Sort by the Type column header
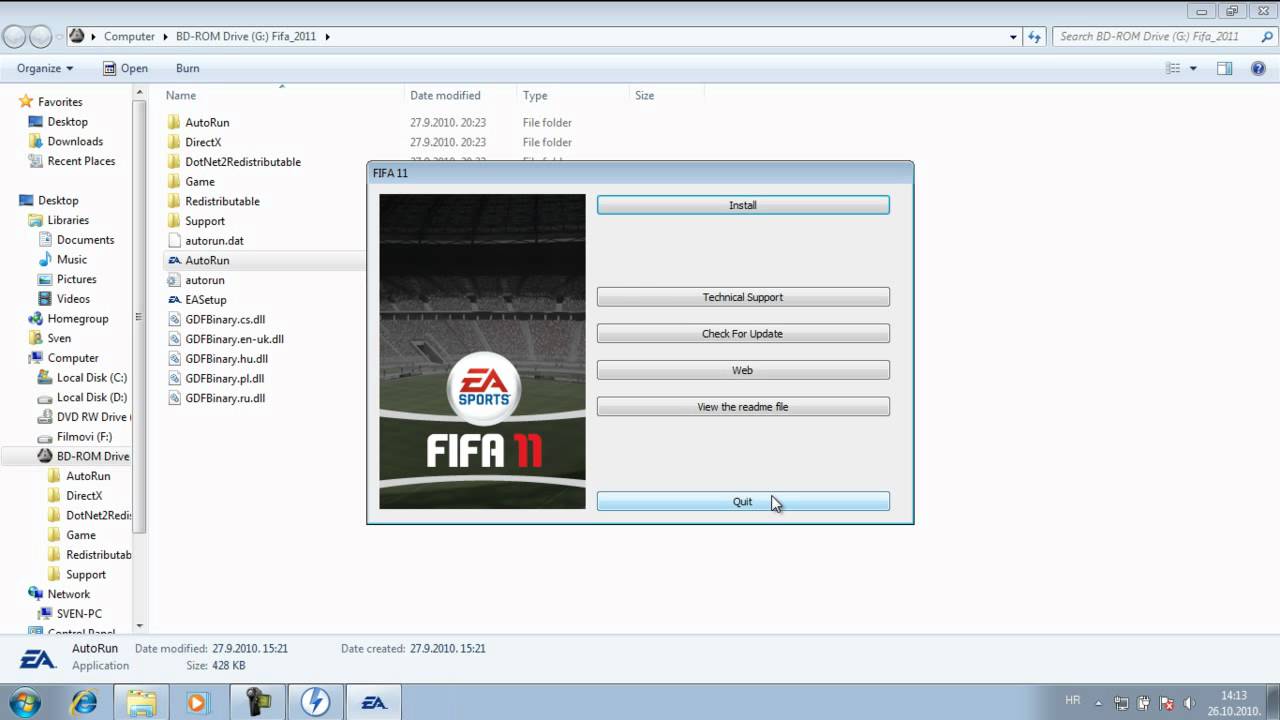Screen dimensions: 1280x720 click(535, 95)
